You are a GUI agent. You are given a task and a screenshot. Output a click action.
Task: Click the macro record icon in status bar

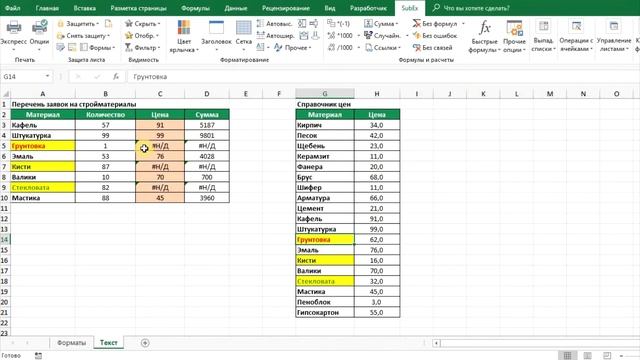point(38,356)
